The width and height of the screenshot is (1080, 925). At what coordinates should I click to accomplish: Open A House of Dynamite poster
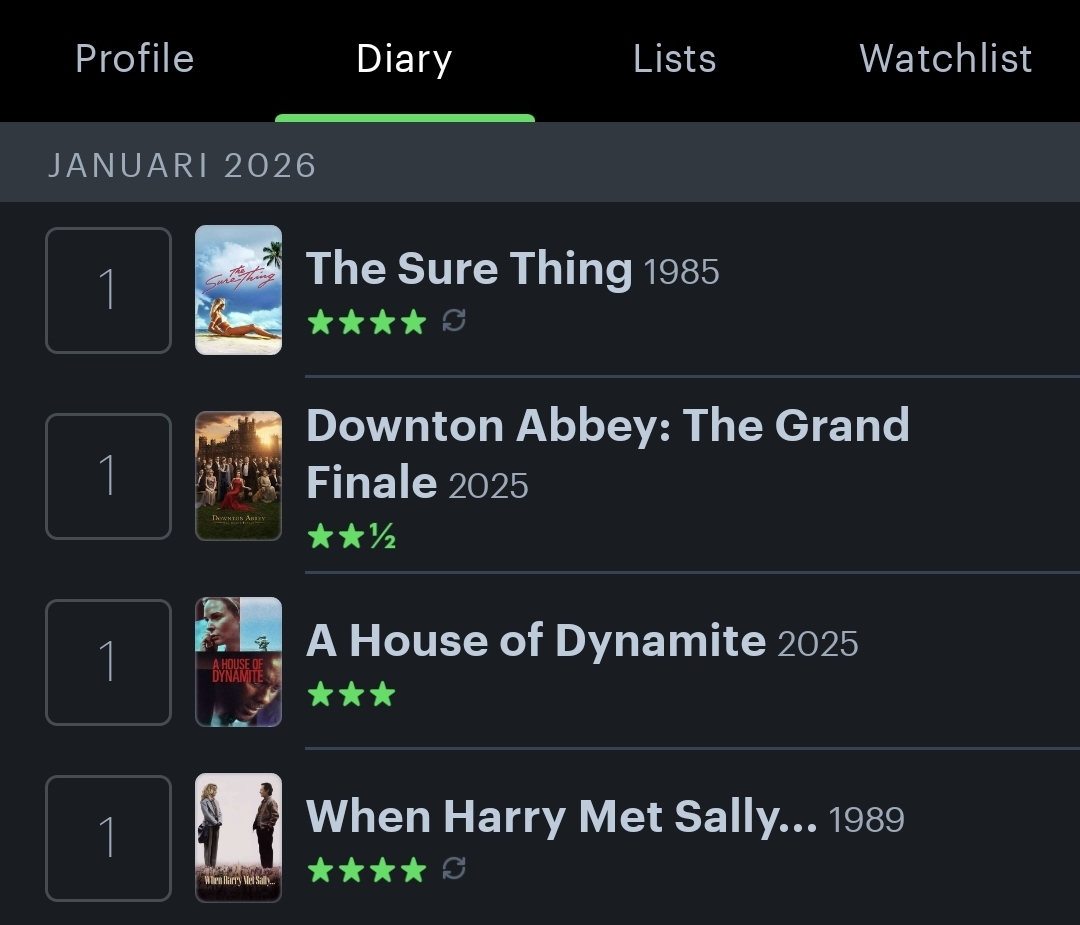click(x=238, y=662)
